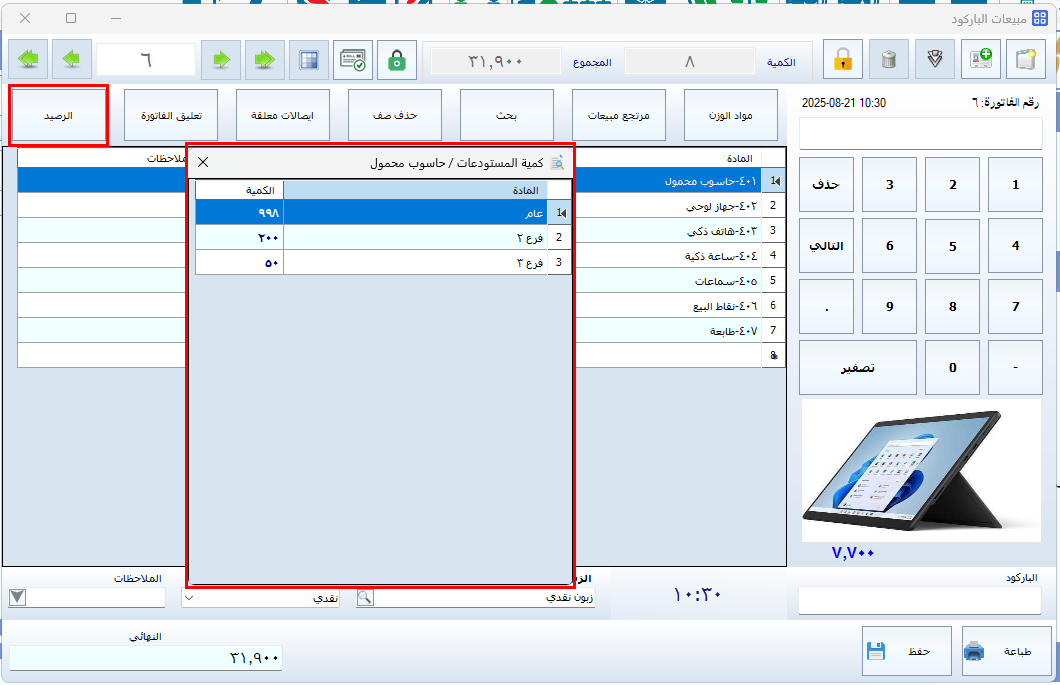This screenshot has height=685, width=1060.
Task: Tap keypad digit 5
Action: pyautogui.click(x=953, y=245)
